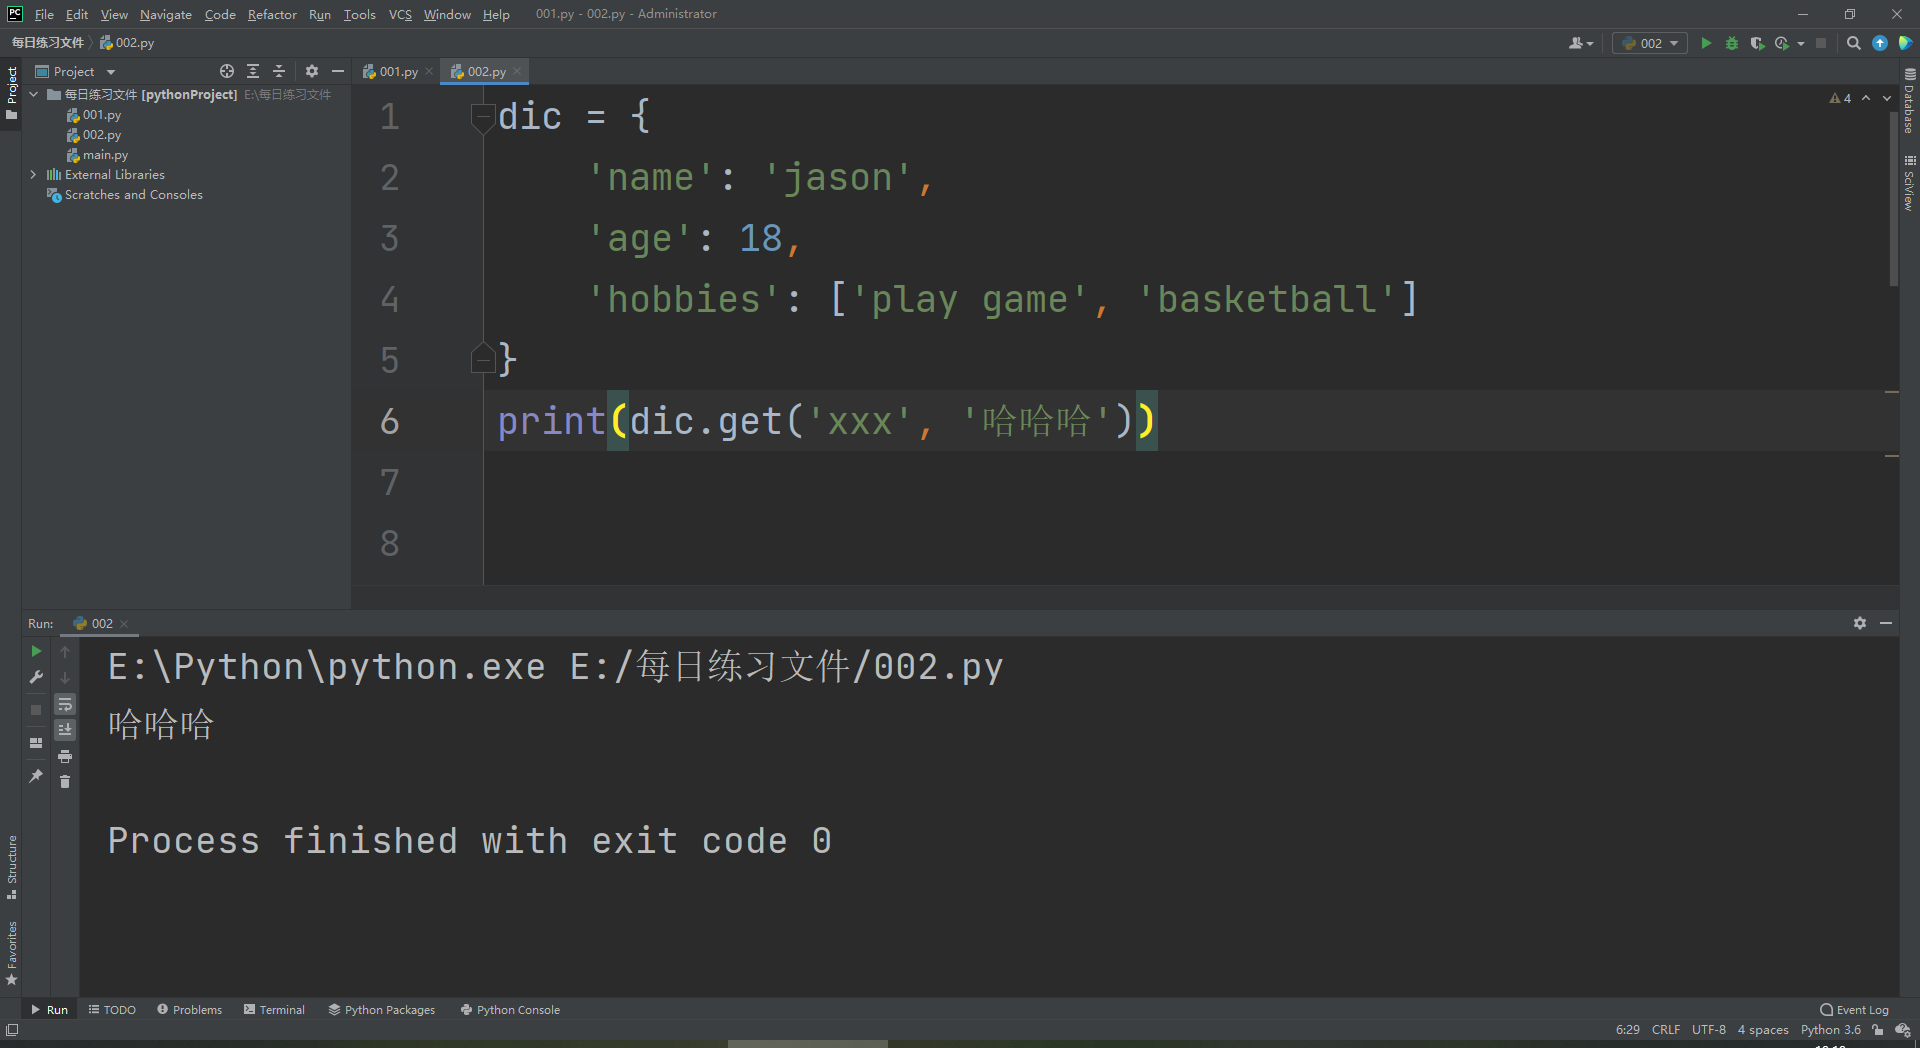1920x1048 pixels.
Task: Run with coverage using the shield icon
Action: 1757,43
